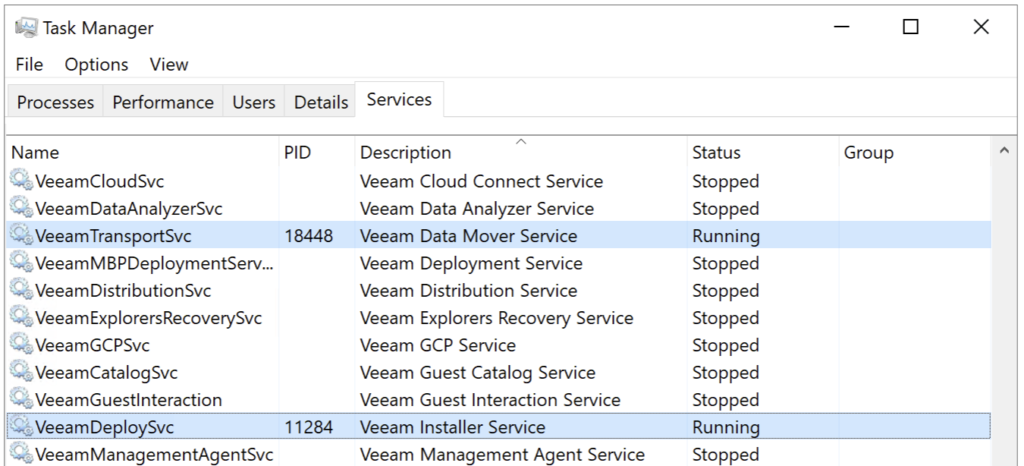Click the Veeam Guest Catalog Service description
Viewport: 1024px width, 466px height.
[x=478, y=373]
